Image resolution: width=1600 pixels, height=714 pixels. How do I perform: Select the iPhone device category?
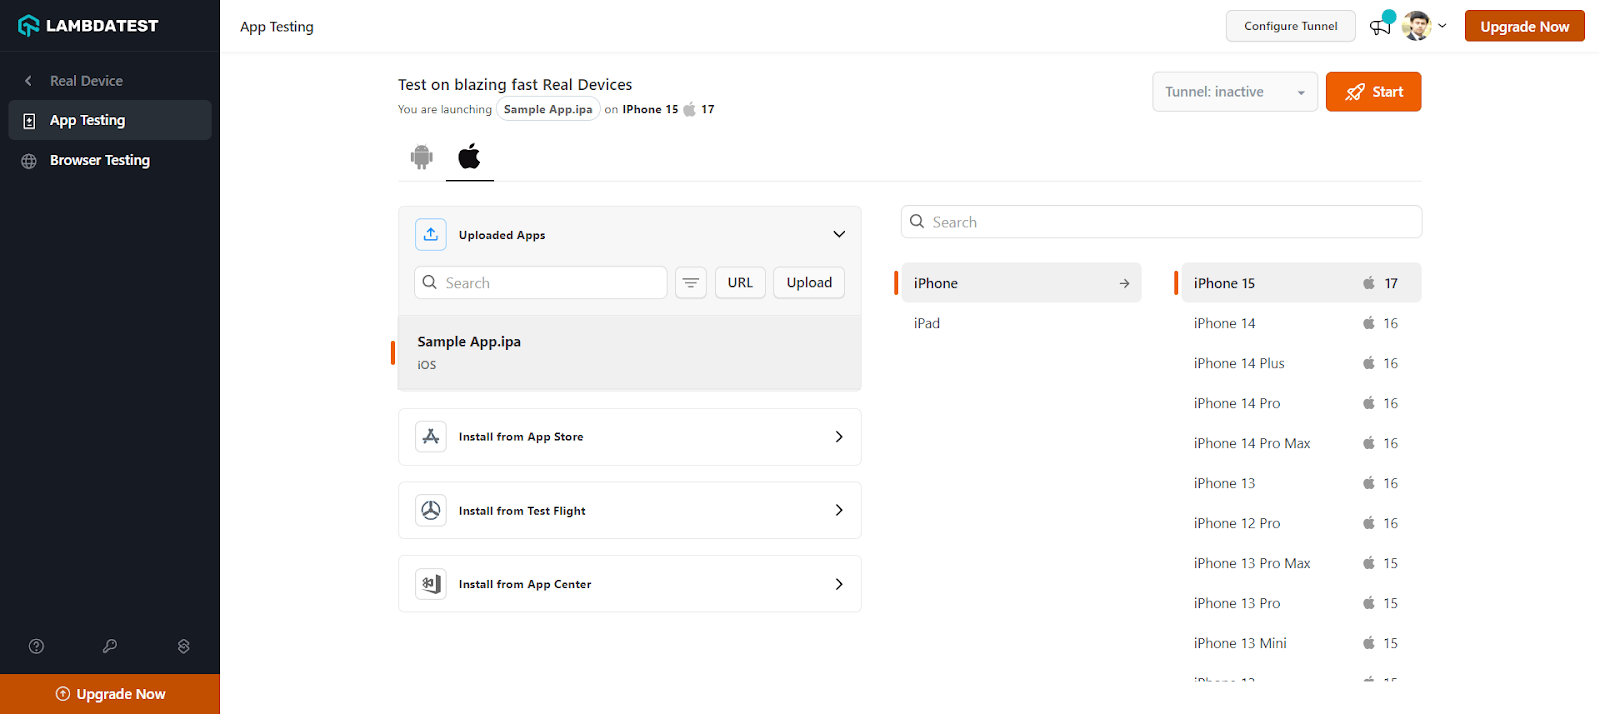click(x=1021, y=283)
